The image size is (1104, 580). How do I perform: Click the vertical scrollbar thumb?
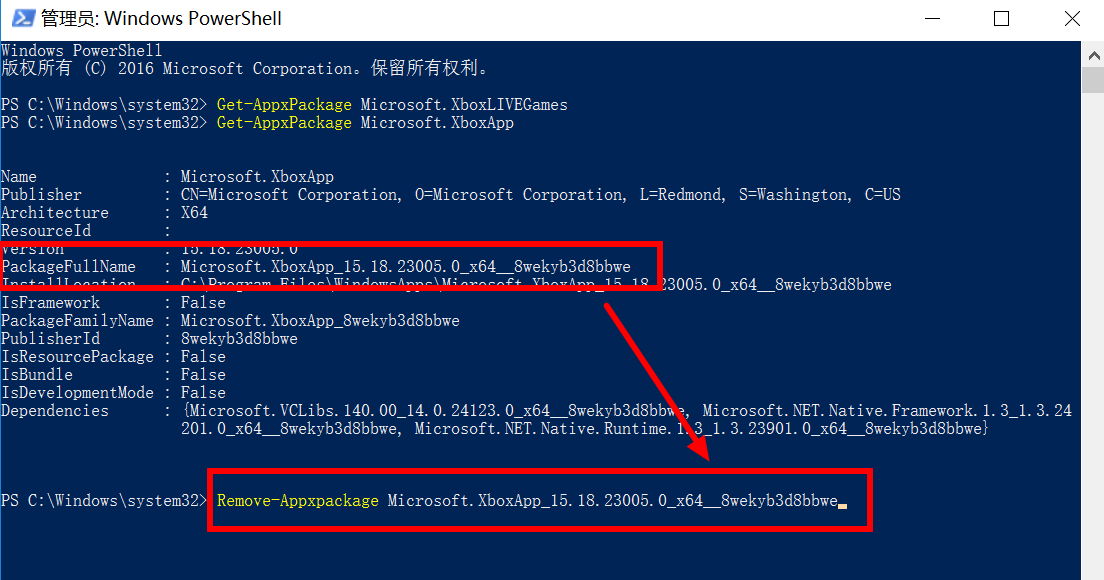(1093, 80)
